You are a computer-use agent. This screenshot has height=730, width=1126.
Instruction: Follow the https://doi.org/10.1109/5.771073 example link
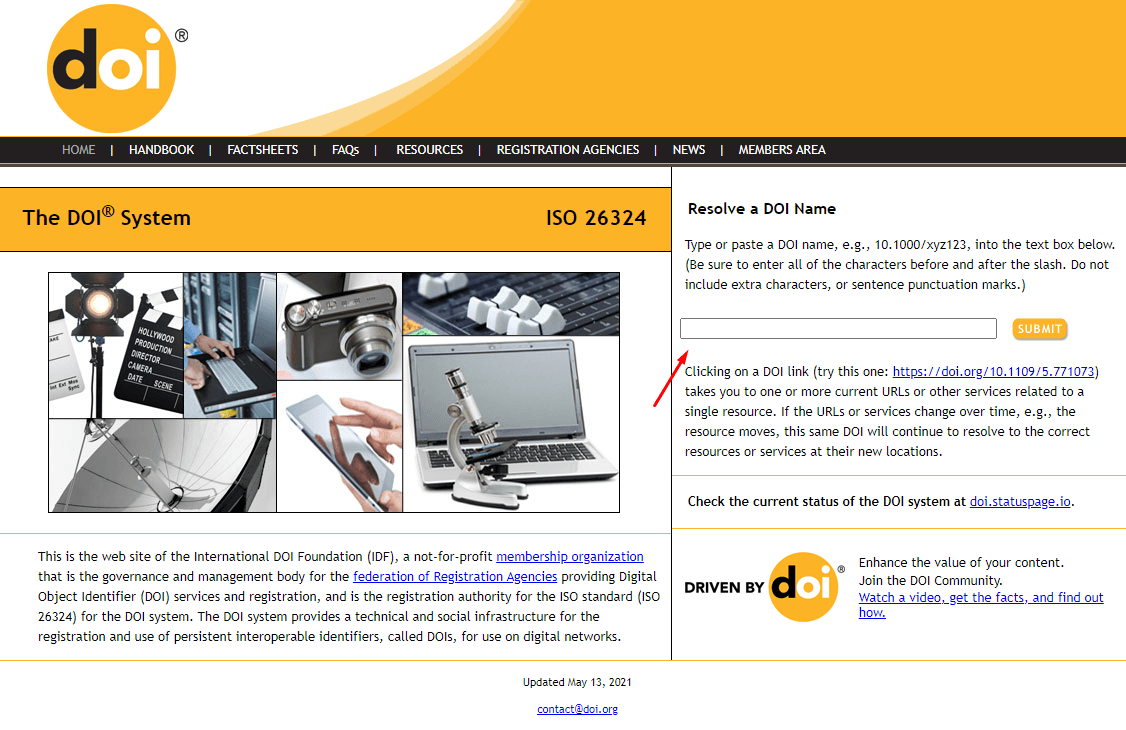(993, 372)
